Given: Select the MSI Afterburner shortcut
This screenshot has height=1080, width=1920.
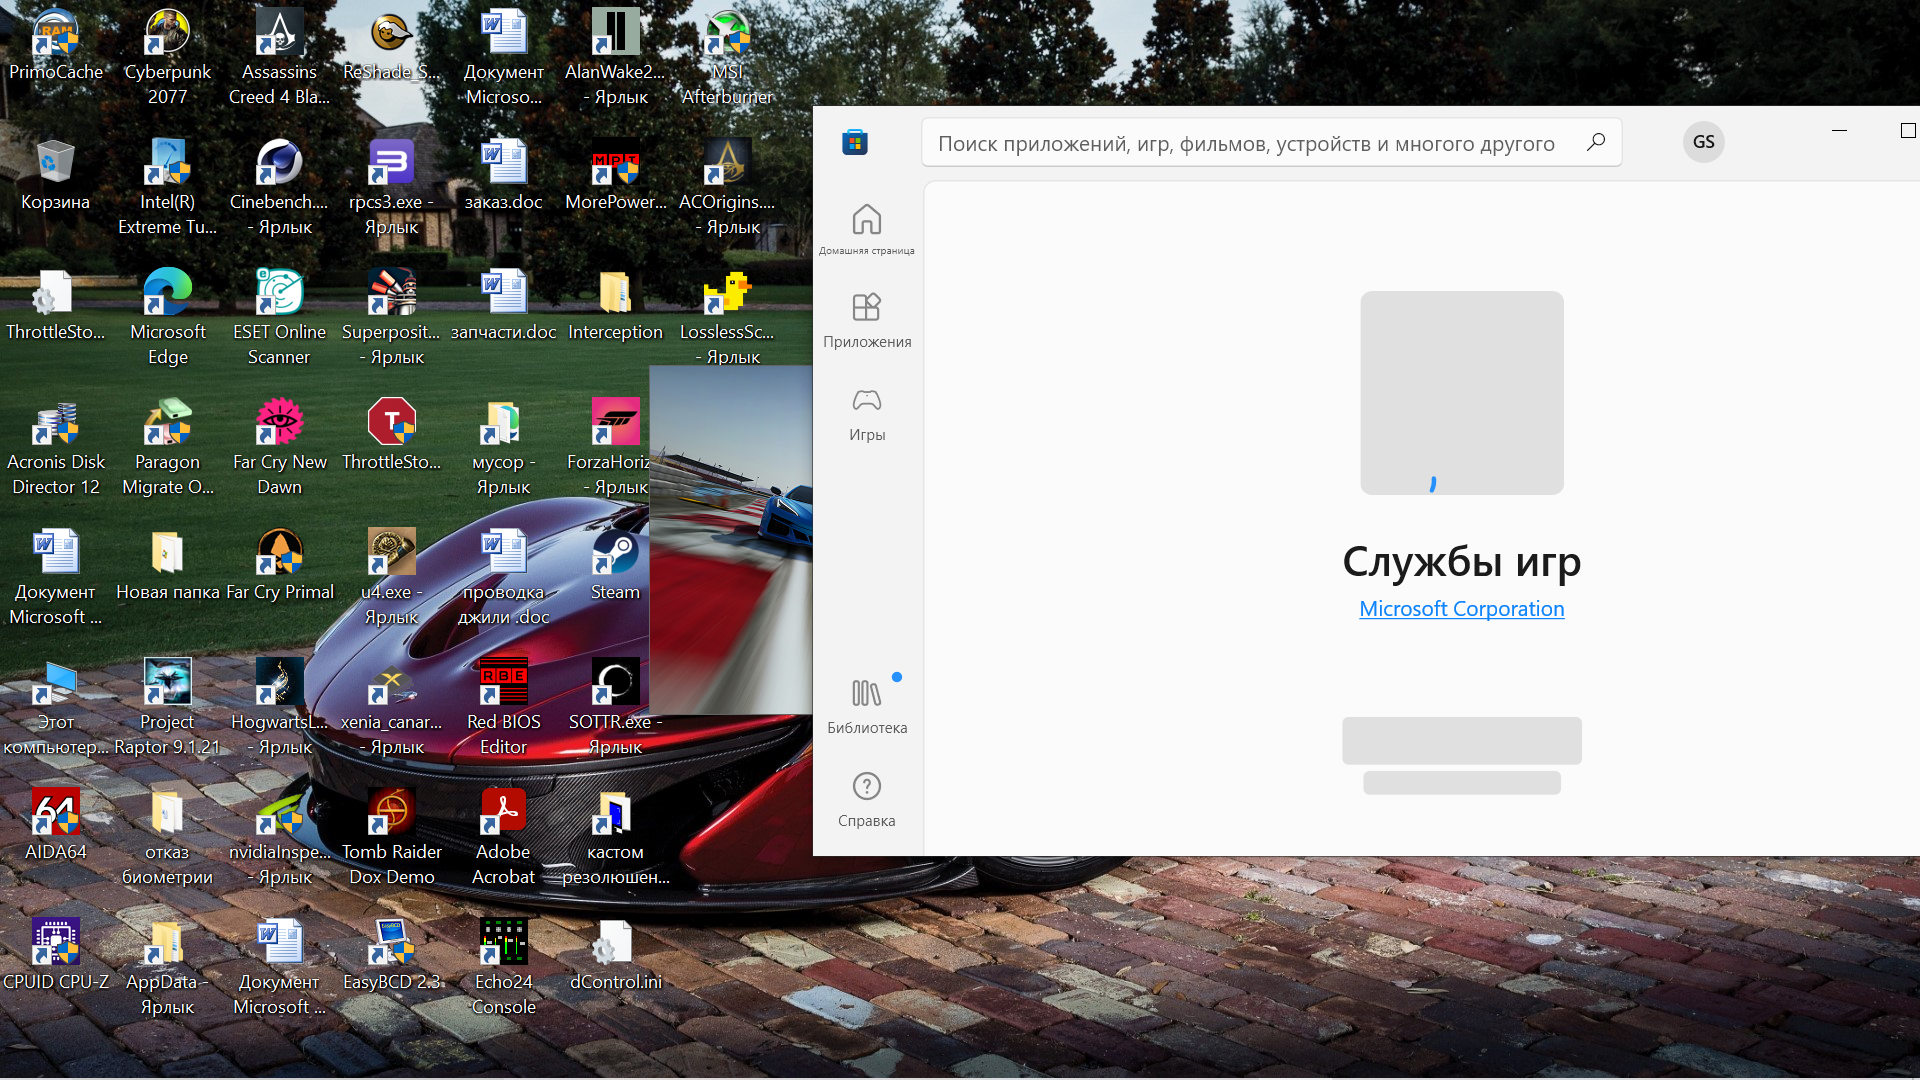Looking at the screenshot, I should [x=727, y=55].
